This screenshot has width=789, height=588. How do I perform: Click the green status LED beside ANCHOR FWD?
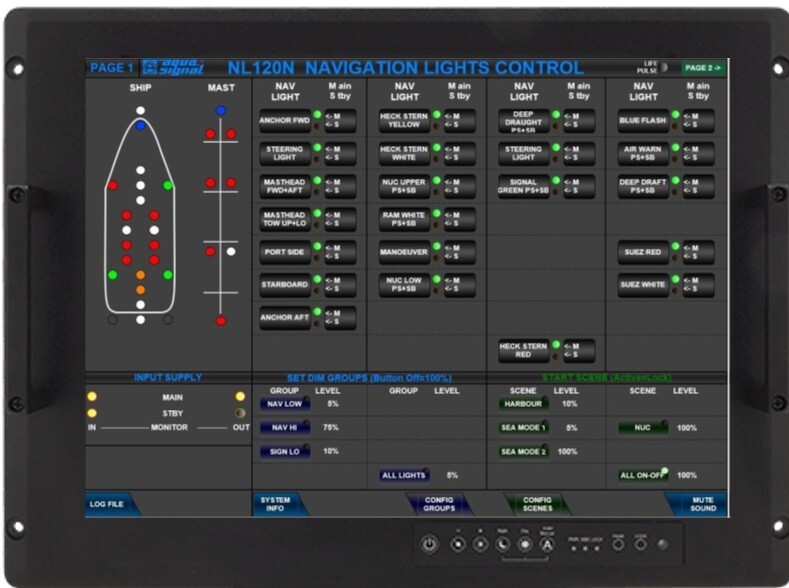[317, 115]
